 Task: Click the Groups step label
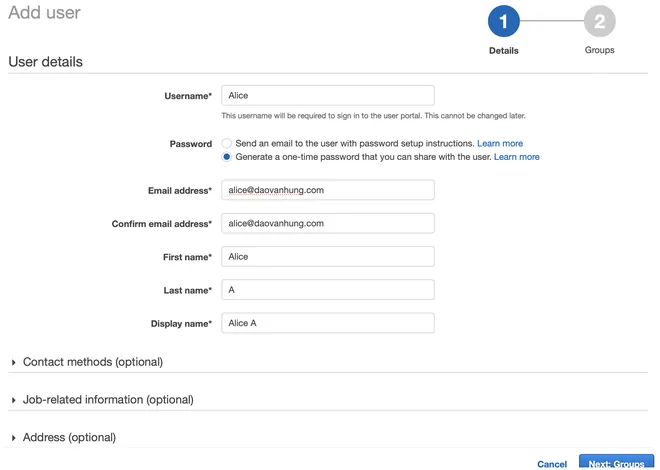[599, 50]
